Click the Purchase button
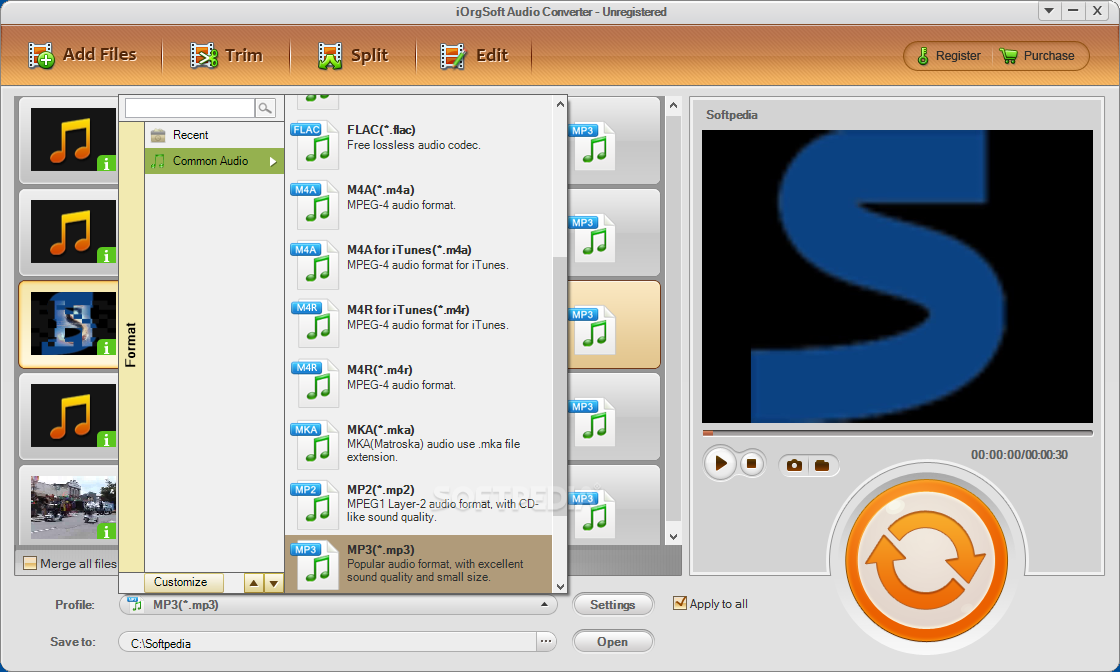 [1037, 56]
